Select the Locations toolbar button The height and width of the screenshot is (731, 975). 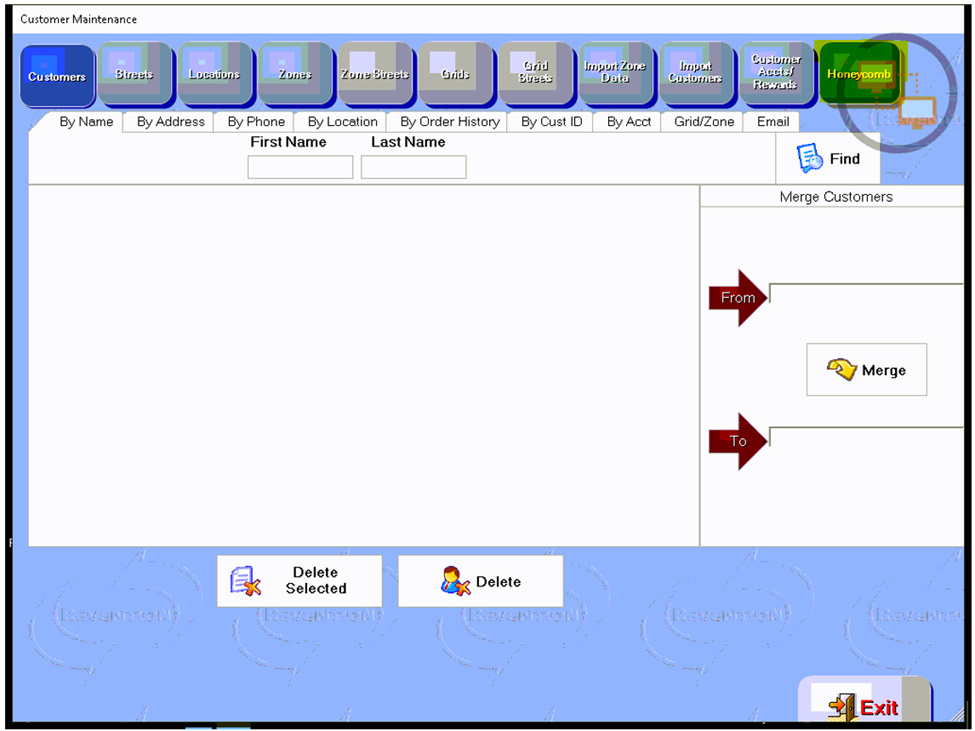point(215,75)
